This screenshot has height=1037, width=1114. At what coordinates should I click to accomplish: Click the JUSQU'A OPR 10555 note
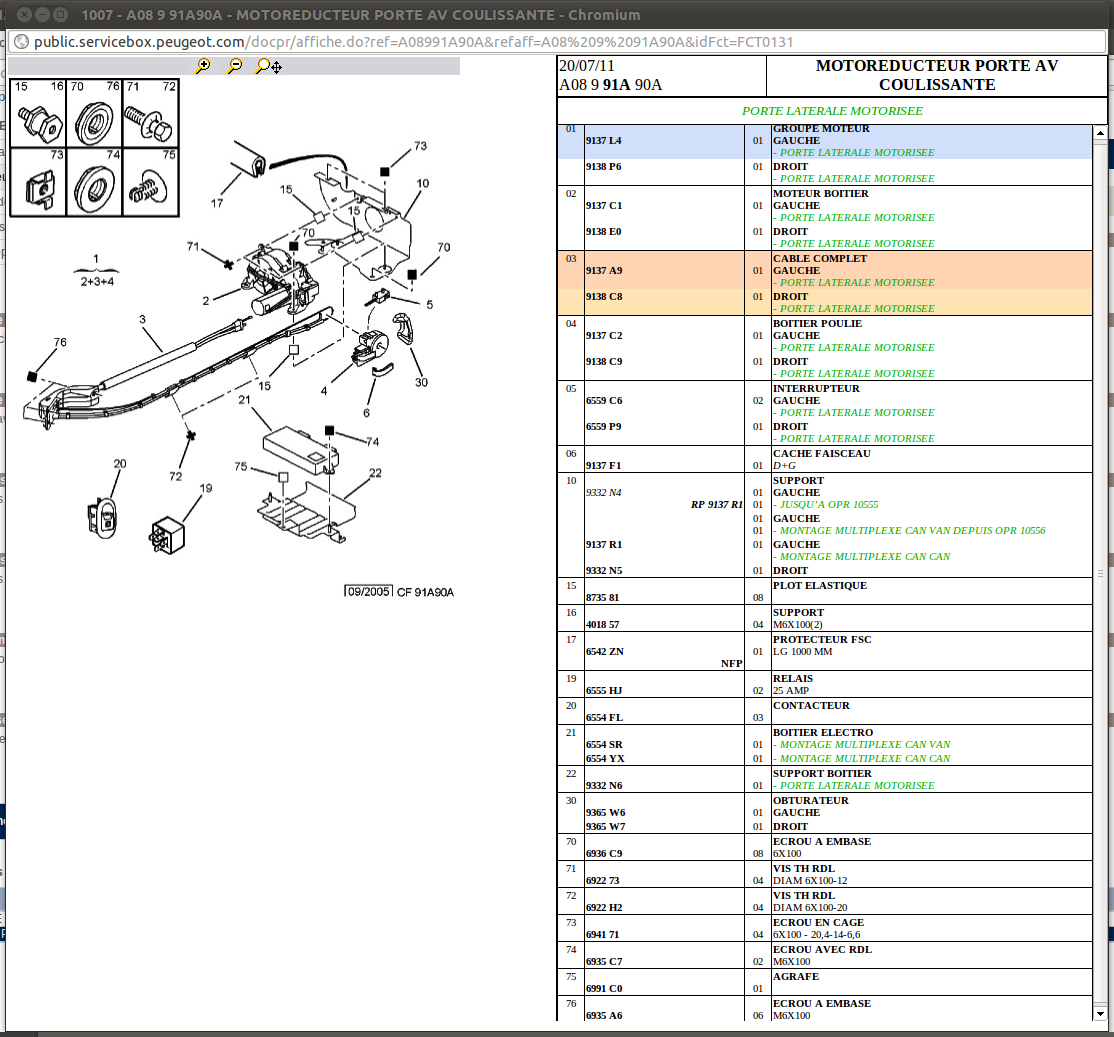[828, 505]
